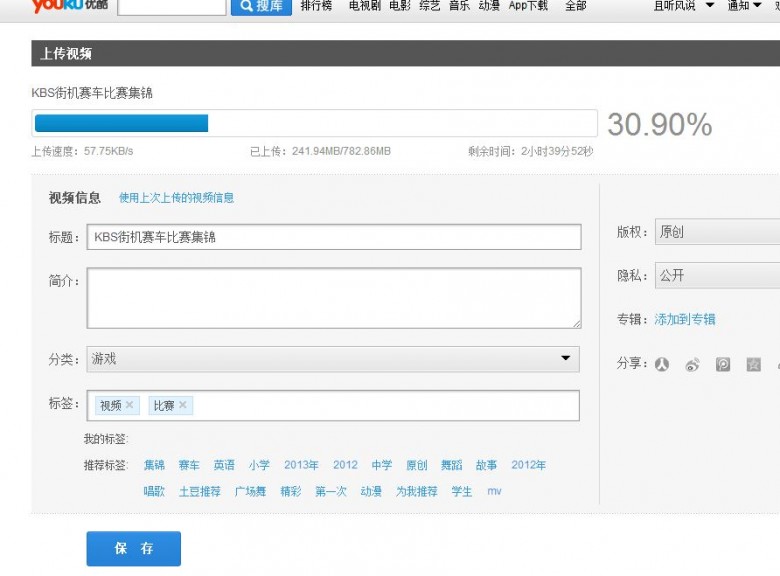Click the 搜库 search button

tap(261, 6)
